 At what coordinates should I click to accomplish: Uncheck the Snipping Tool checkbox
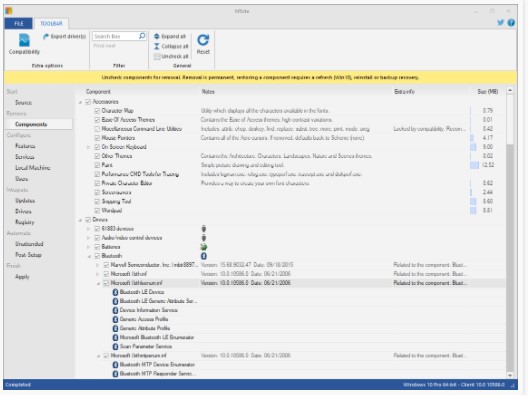97,202
